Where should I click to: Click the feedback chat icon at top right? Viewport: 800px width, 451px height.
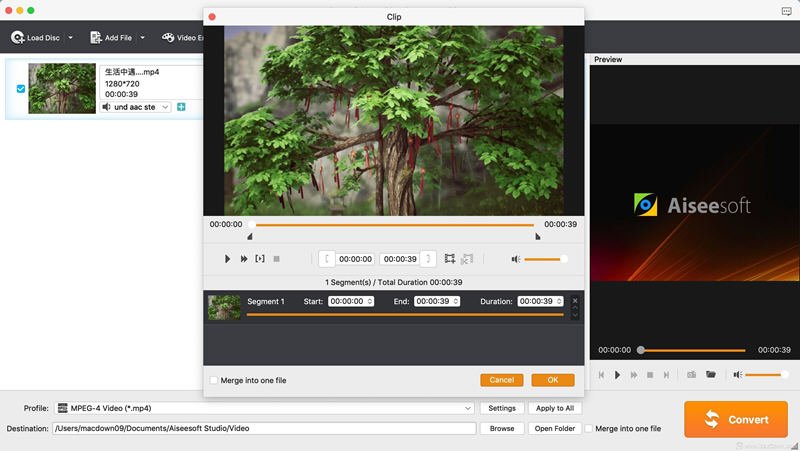coord(786,11)
